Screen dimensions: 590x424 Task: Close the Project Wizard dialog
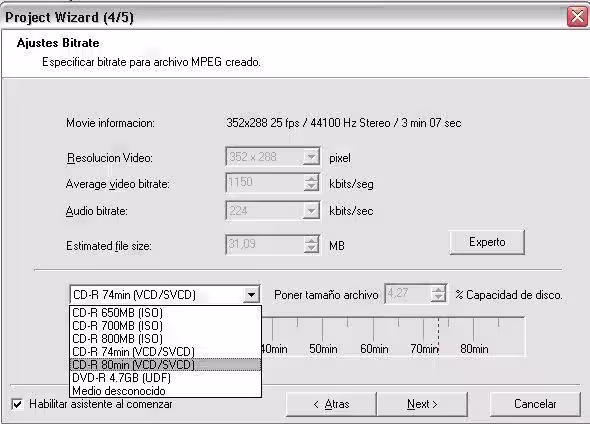pos(577,17)
